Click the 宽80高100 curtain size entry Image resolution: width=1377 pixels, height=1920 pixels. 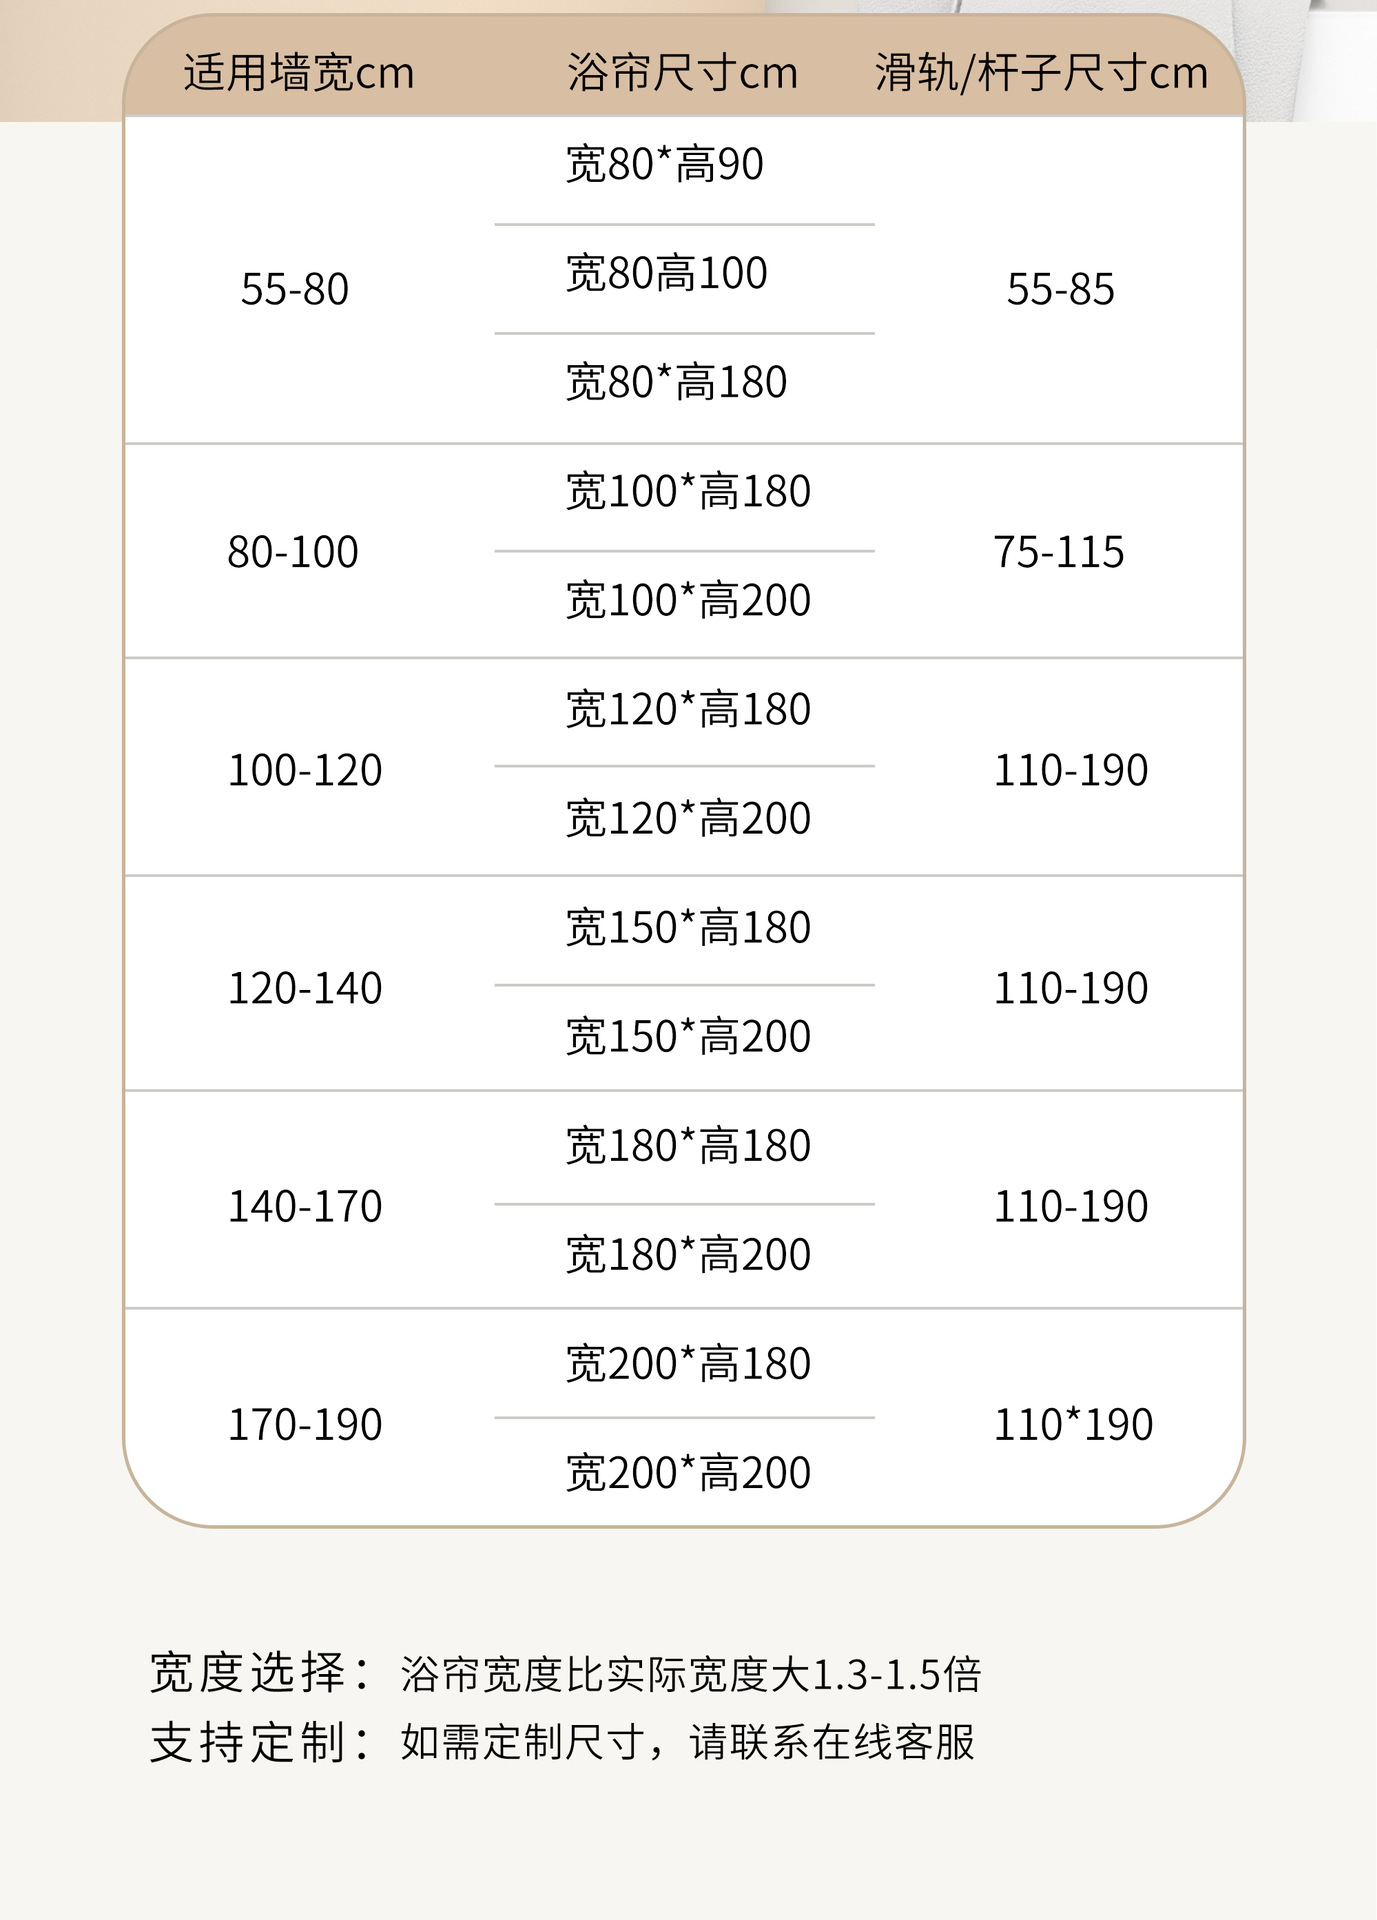click(x=666, y=274)
